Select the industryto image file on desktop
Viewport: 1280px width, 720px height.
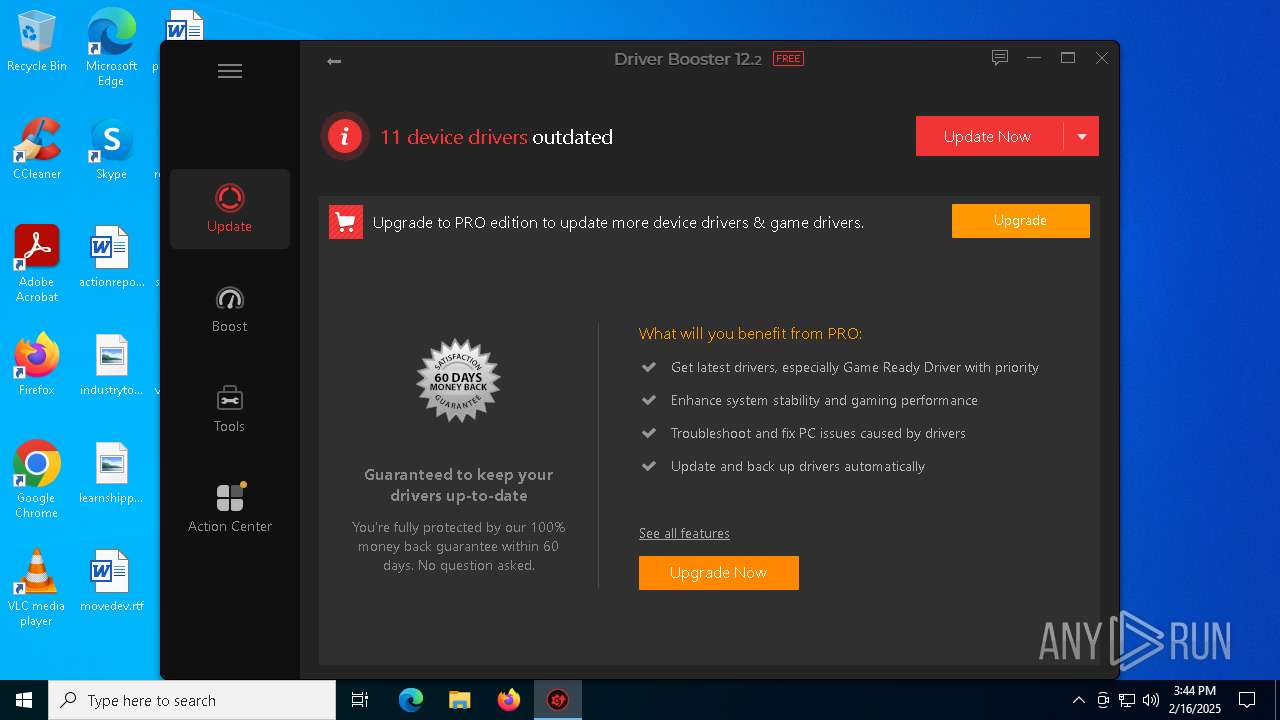point(111,365)
